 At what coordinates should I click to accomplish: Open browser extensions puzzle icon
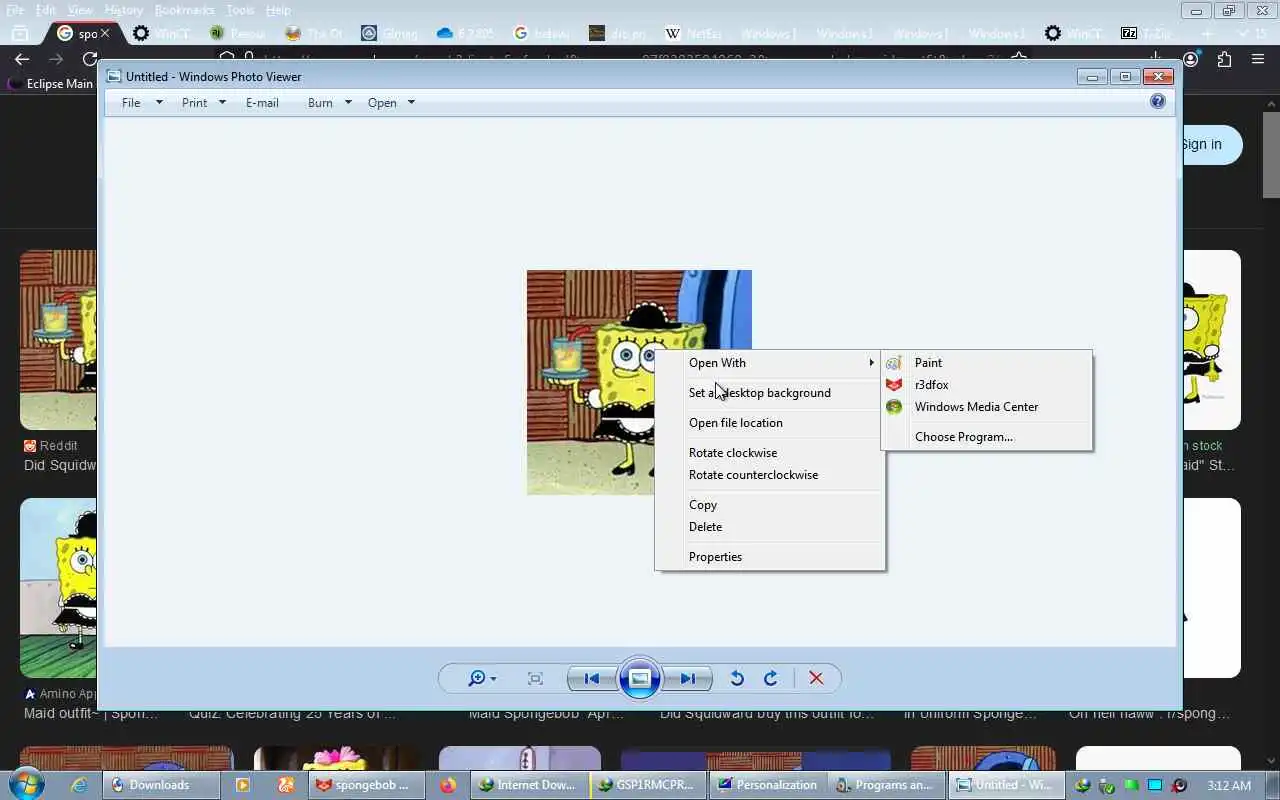point(1224,59)
